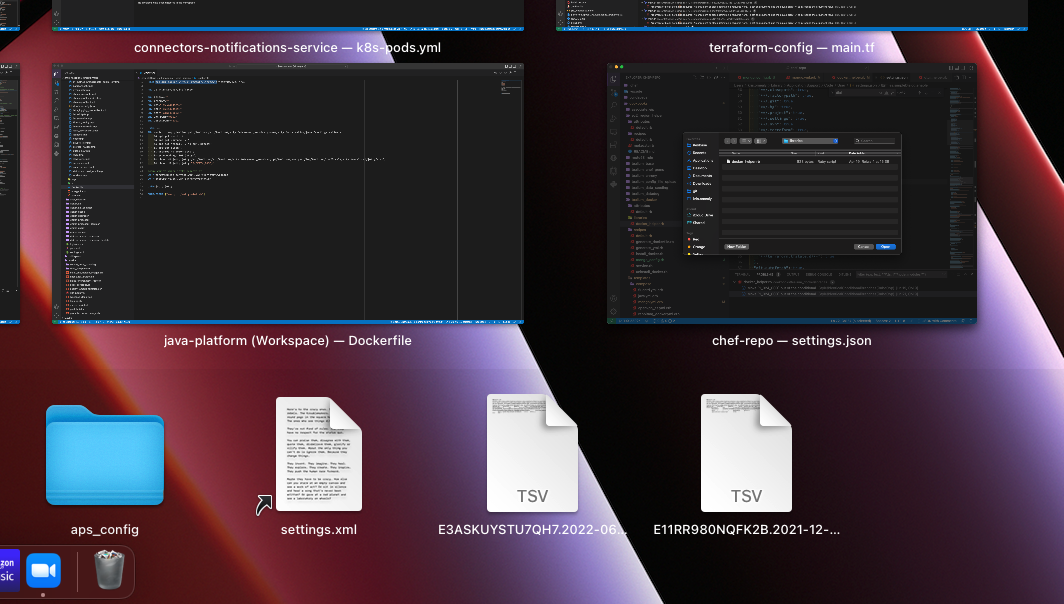Select the OUTPUT tab in the bottom panel

795,275
